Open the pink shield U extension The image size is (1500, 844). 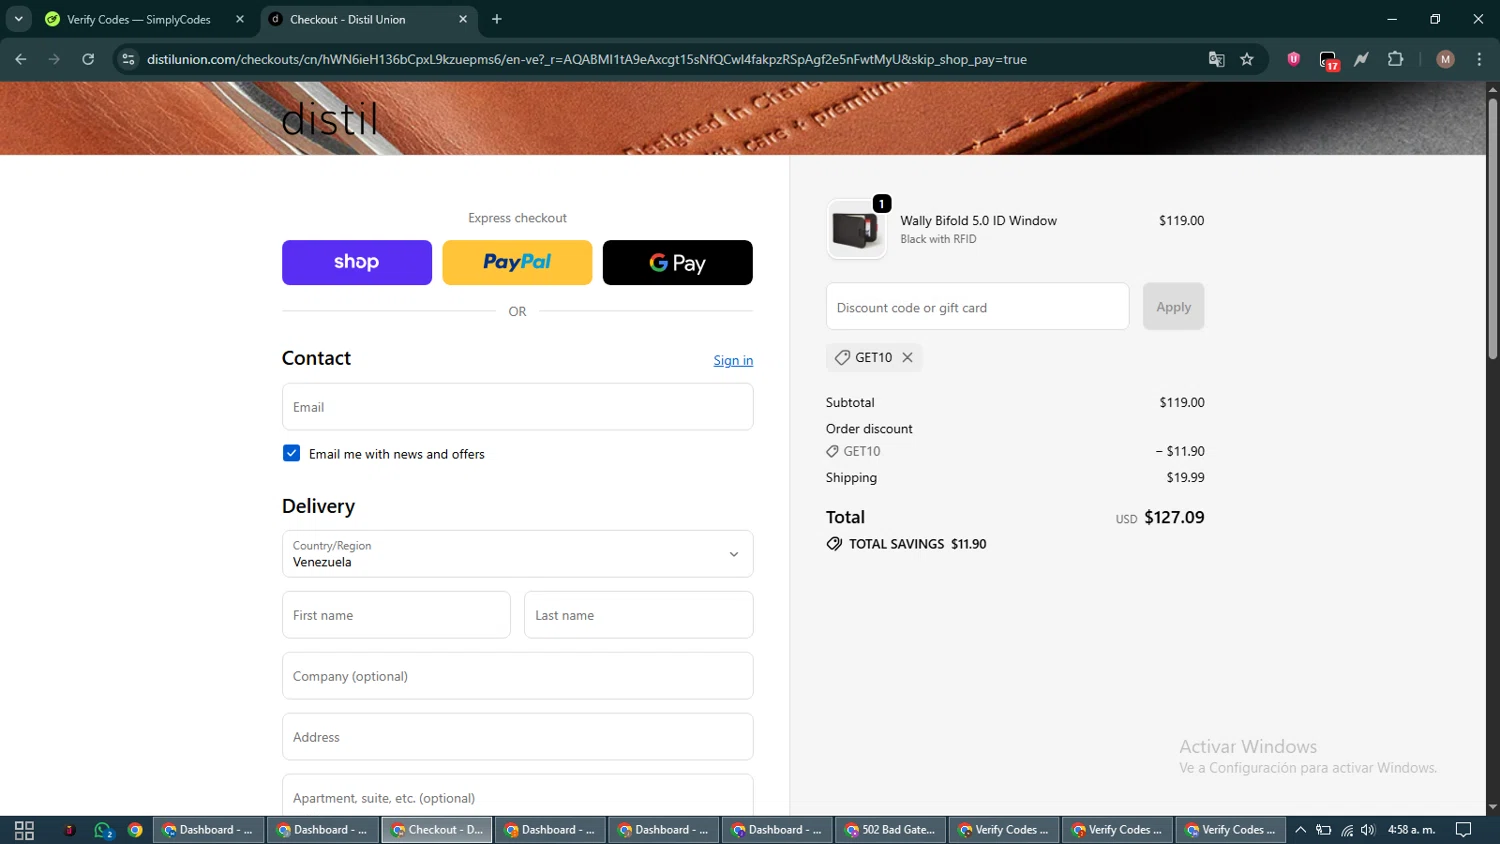coord(1294,59)
